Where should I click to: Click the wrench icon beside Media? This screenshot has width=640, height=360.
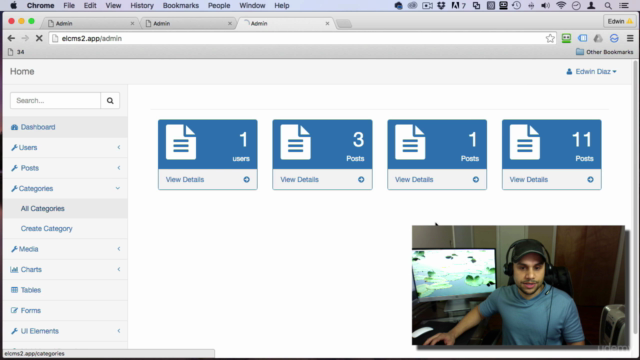point(14,249)
